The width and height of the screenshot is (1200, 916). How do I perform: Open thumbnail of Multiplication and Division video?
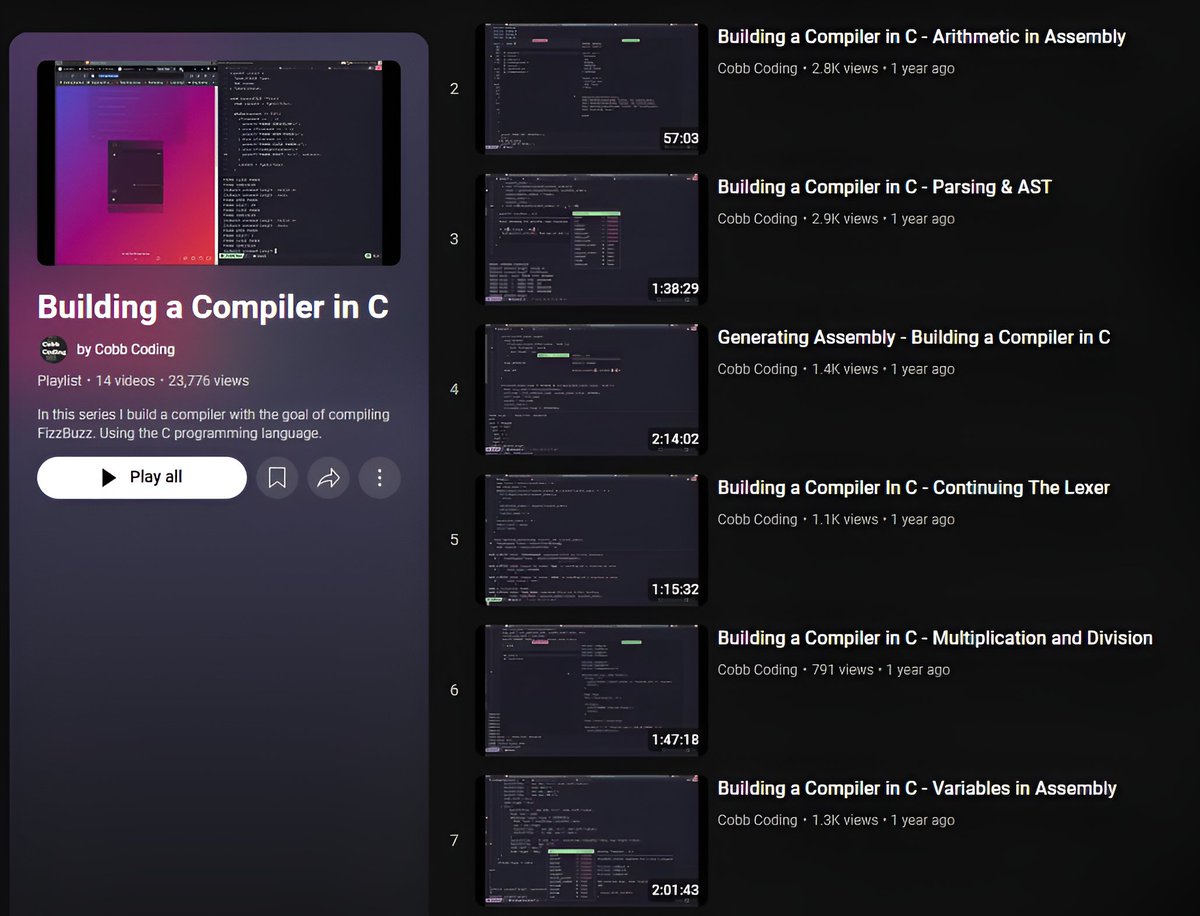pyautogui.click(x=591, y=690)
